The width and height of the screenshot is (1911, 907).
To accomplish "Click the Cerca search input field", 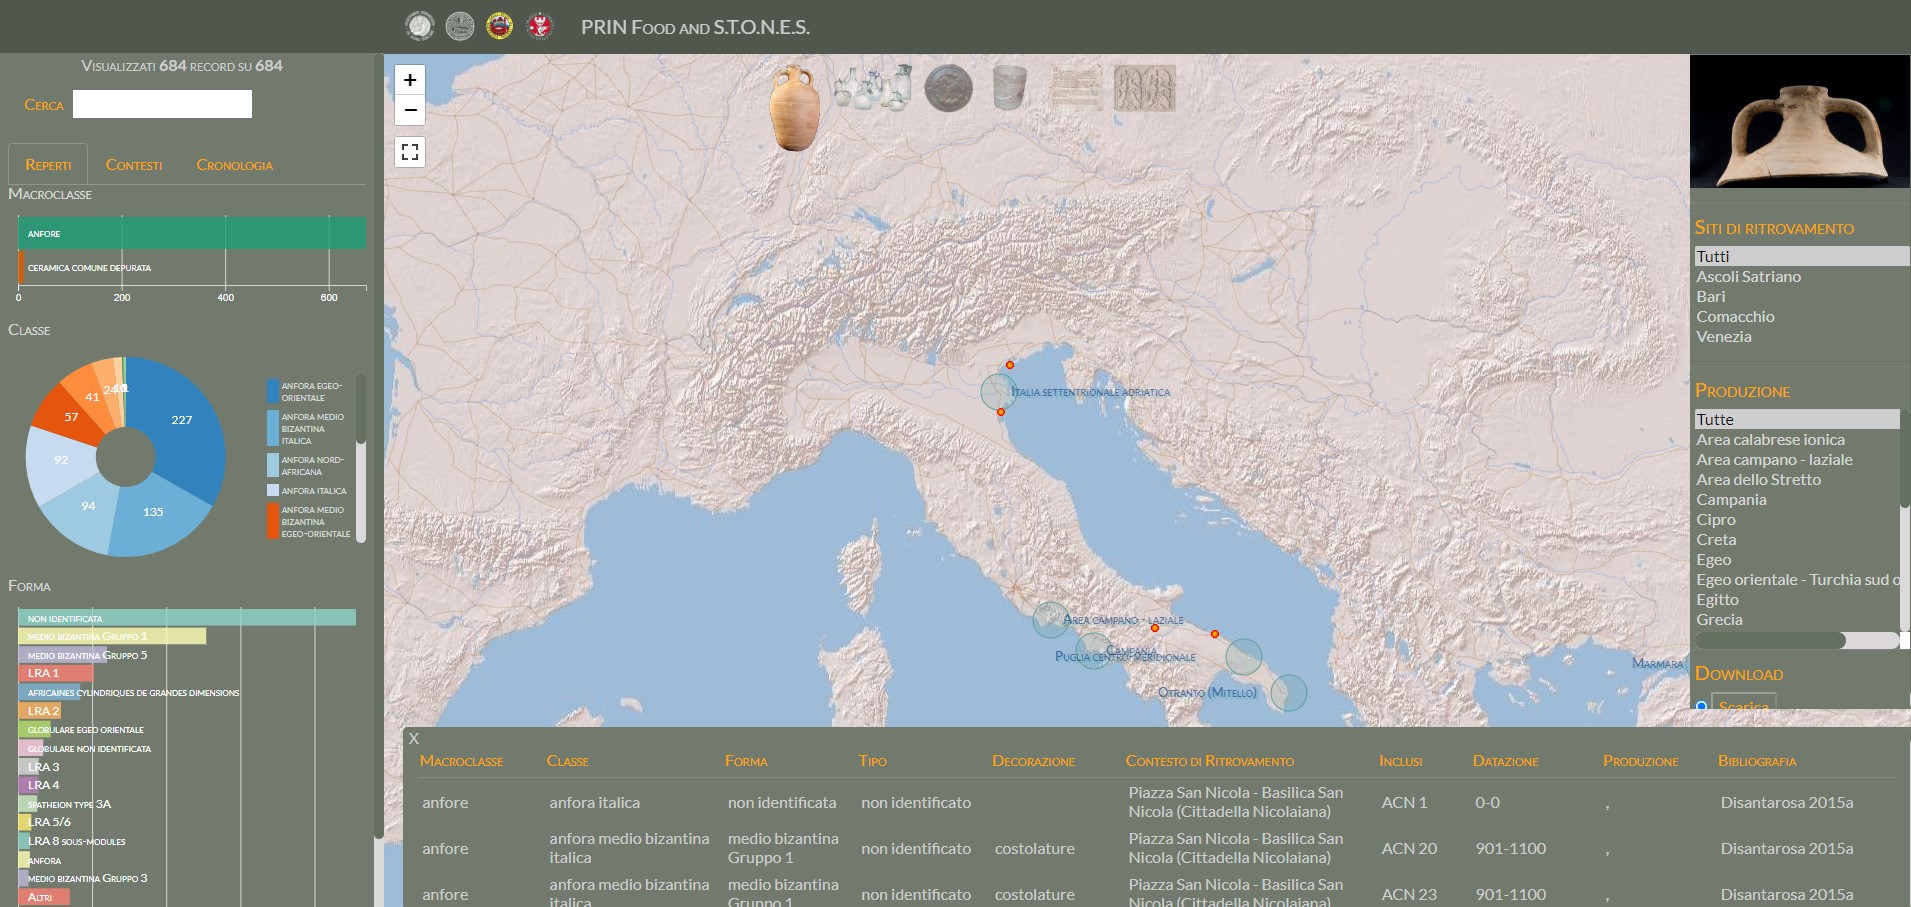I will point(162,104).
